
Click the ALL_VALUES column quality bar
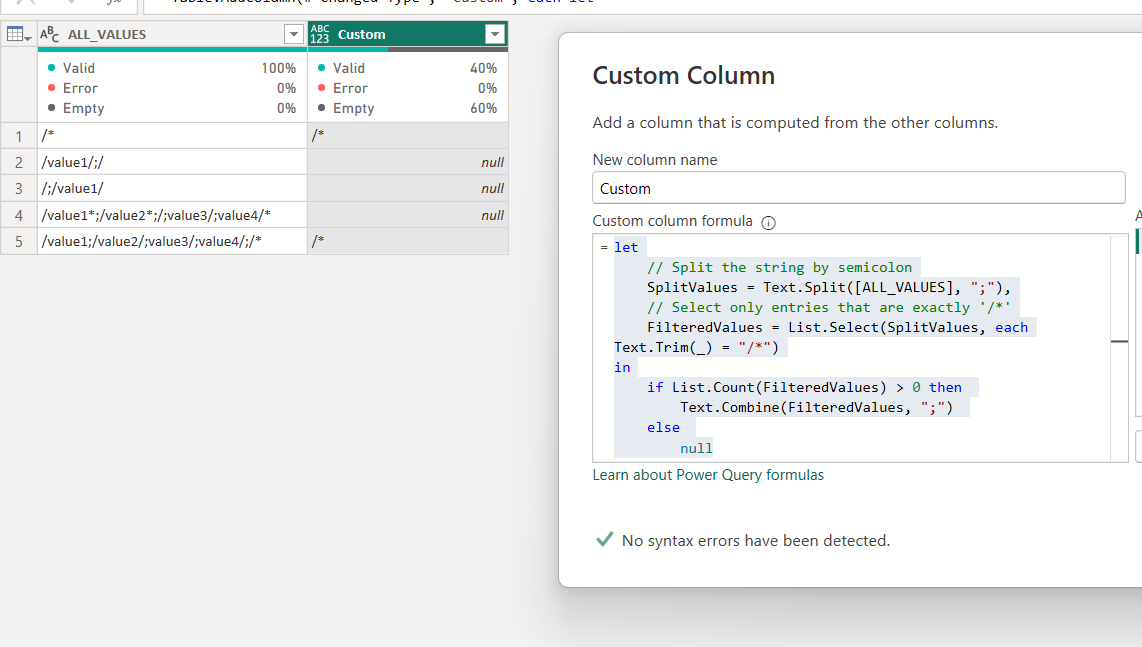click(x=173, y=50)
